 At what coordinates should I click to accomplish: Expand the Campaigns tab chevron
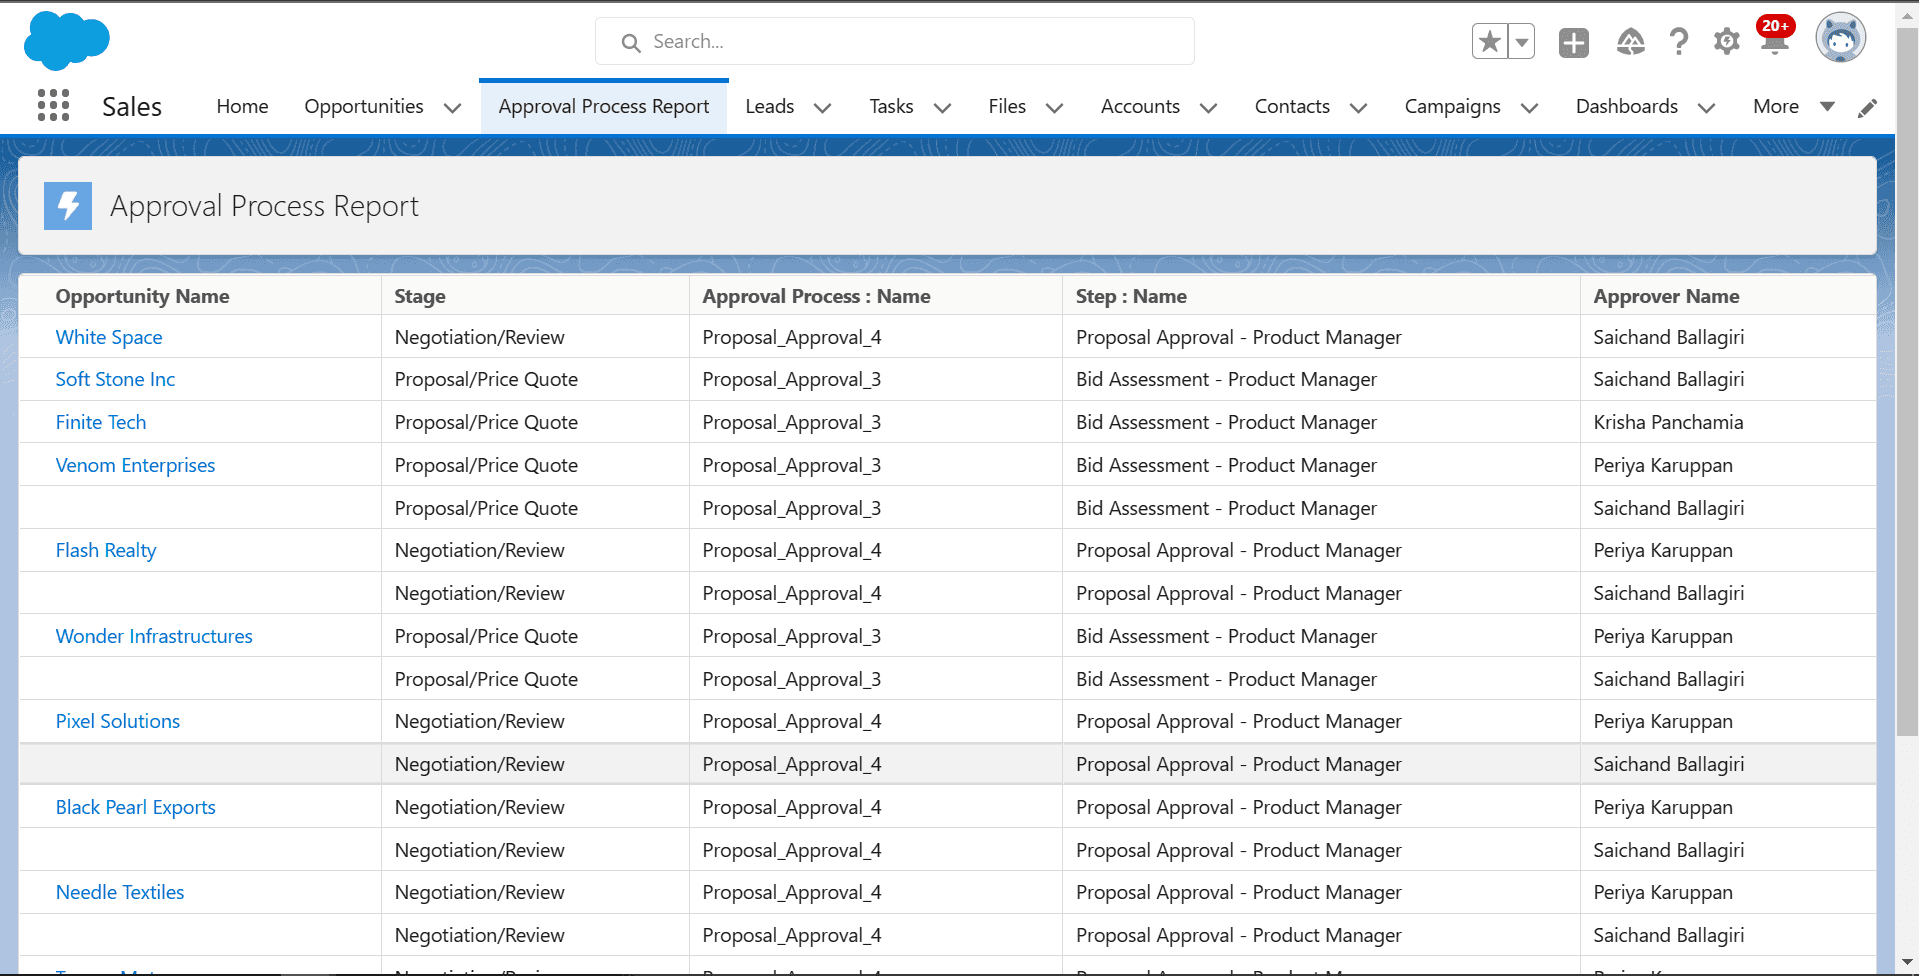coord(1529,108)
